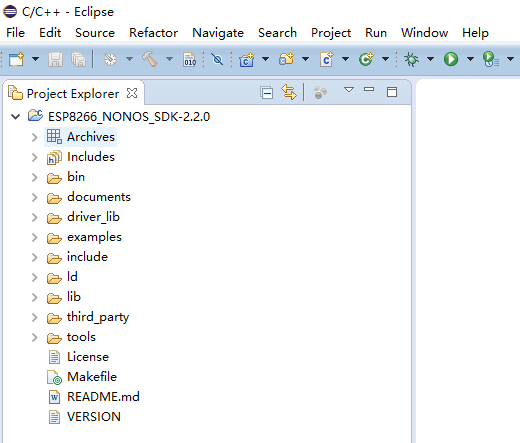Screen dimensions: 520x443
Task: Expand the bin folder
Action: pos(35,177)
